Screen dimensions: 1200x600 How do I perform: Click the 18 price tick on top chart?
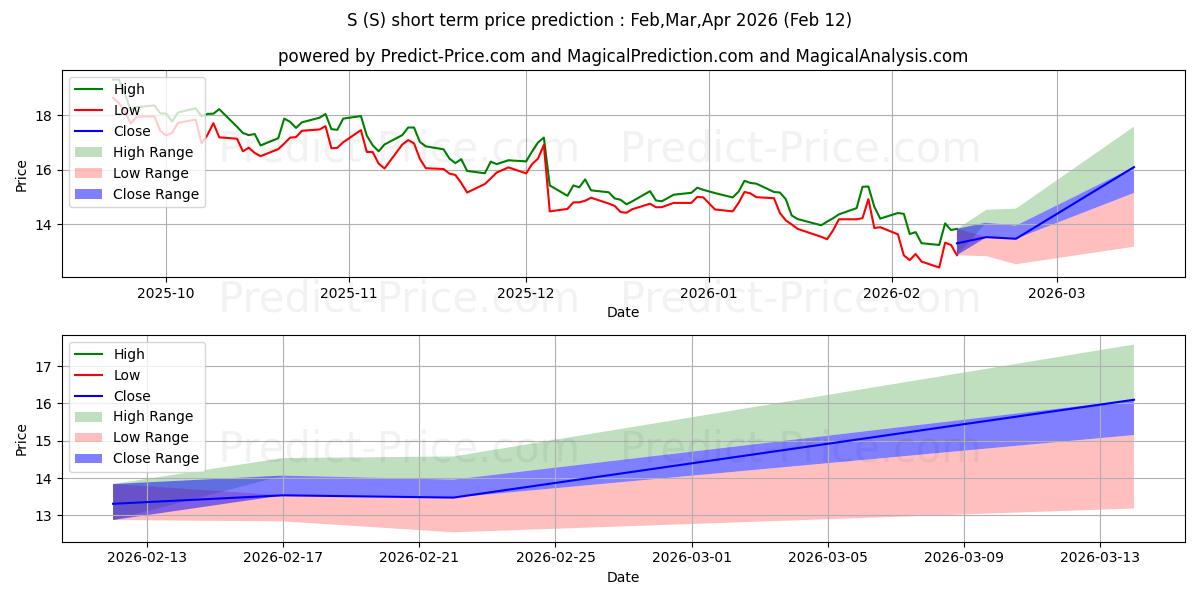pos(44,116)
